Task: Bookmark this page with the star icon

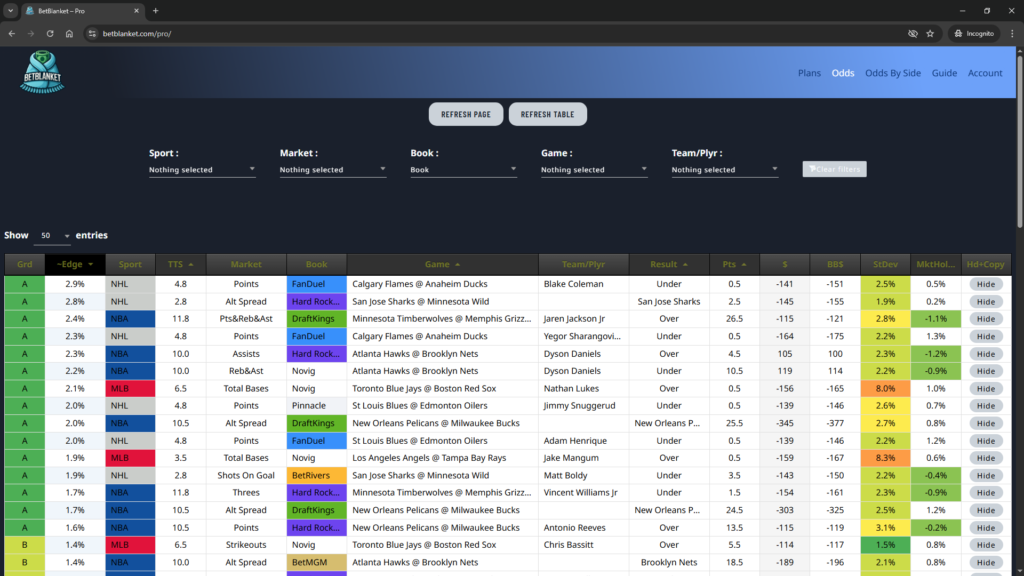Action: [x=930, y=33]
